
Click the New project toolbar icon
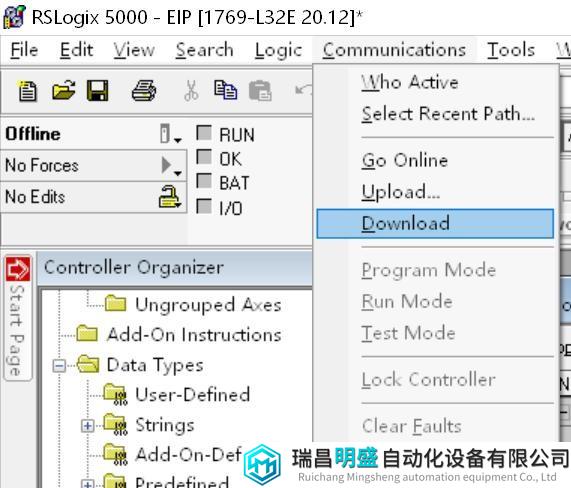(x=27, y=91)
